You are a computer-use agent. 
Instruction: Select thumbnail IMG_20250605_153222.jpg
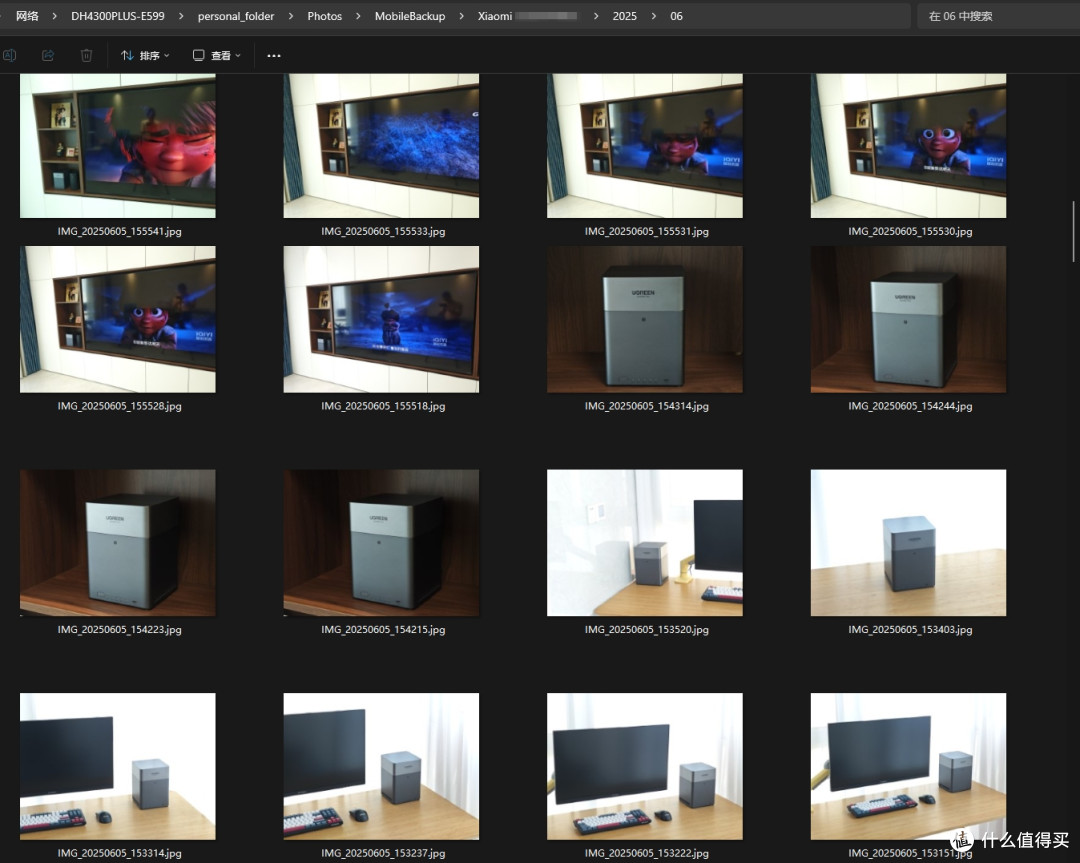[645, 766]
